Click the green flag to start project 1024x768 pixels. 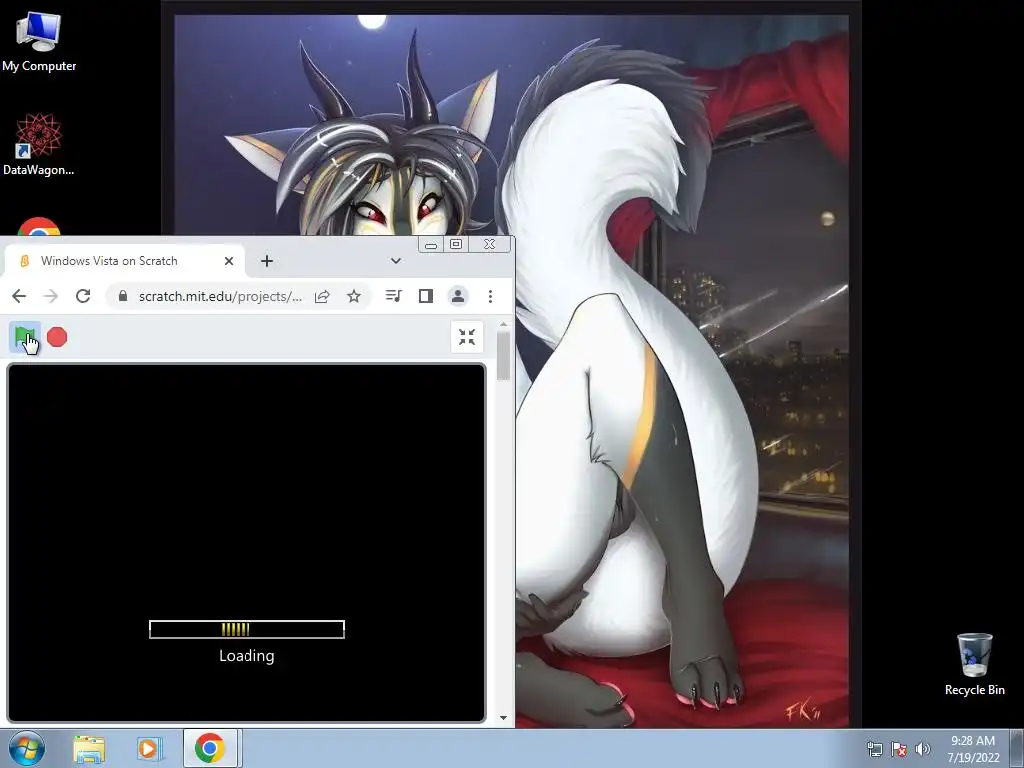pyautogui.click(x=25, y=338)
